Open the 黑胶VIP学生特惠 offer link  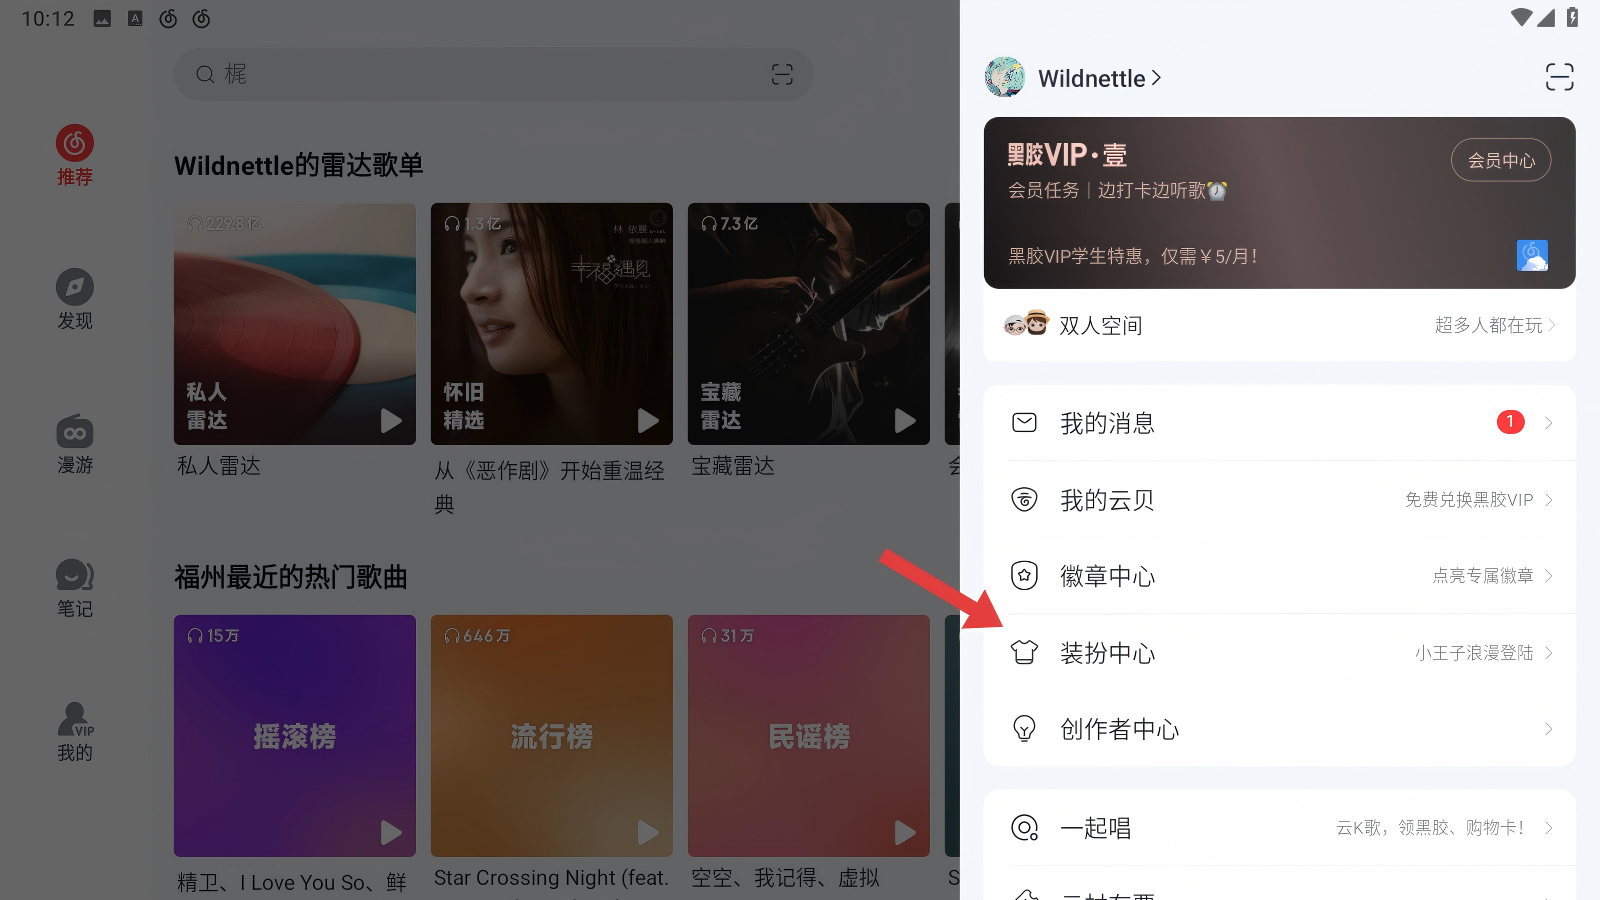1132,257
